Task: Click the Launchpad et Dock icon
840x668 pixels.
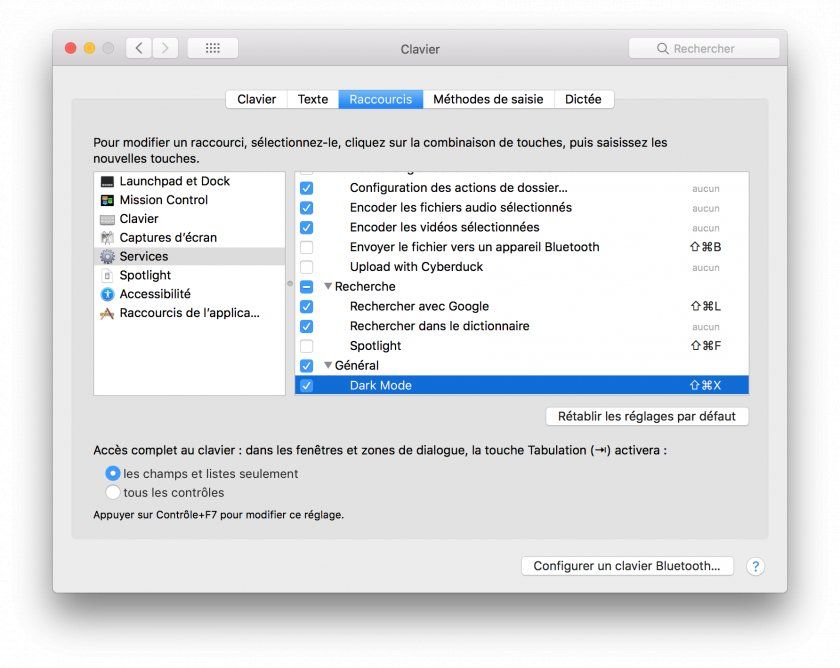Action: click(x=107, y=181)
